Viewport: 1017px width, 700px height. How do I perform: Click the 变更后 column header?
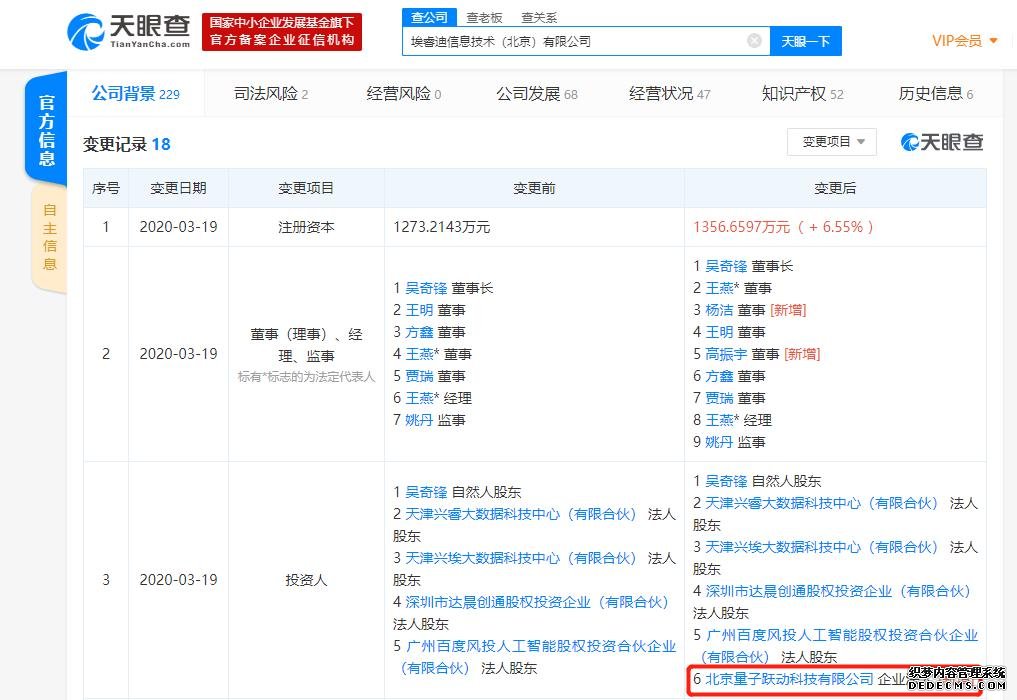point(835,188)
